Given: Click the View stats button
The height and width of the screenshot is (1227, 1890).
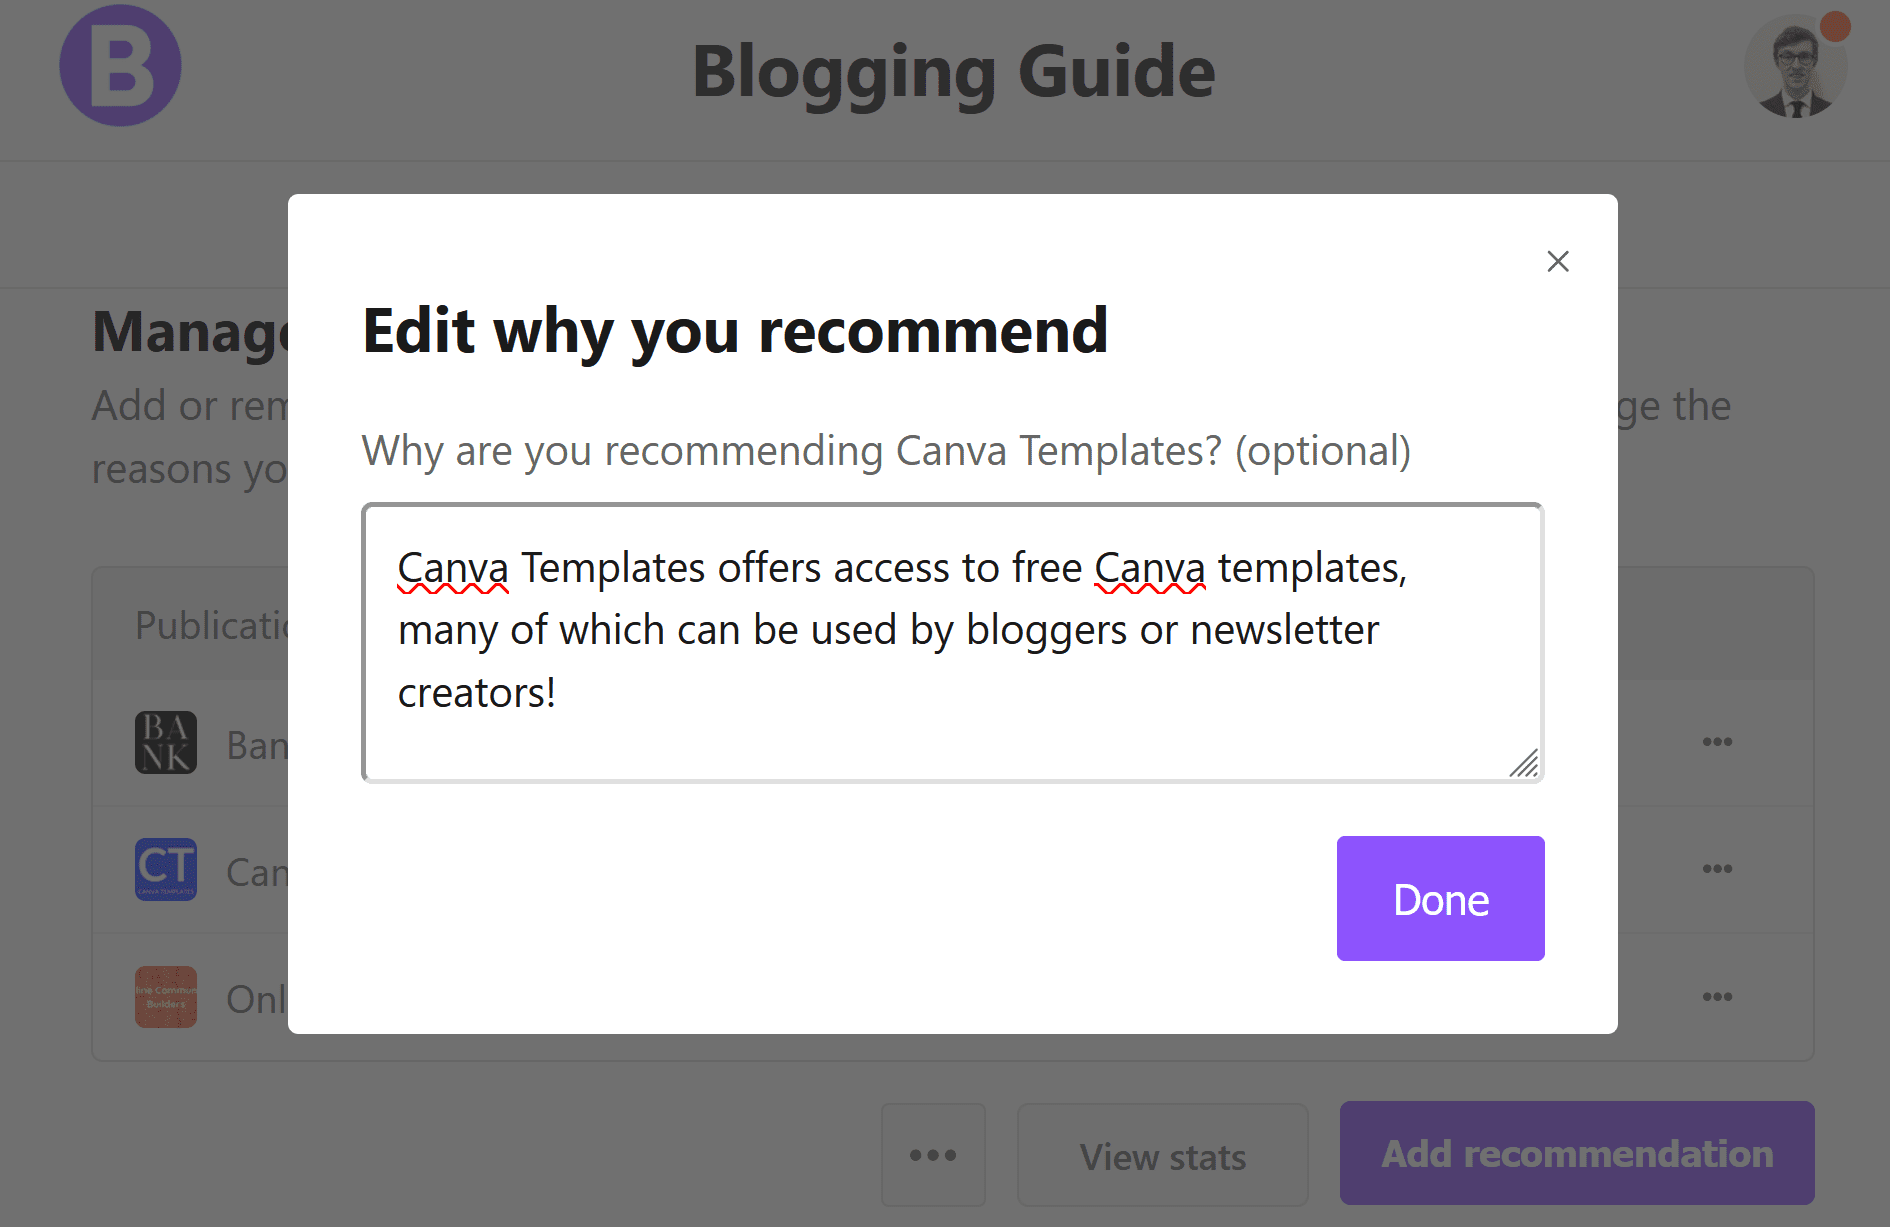Looking at the screenshot, I should [1162, 1155].
